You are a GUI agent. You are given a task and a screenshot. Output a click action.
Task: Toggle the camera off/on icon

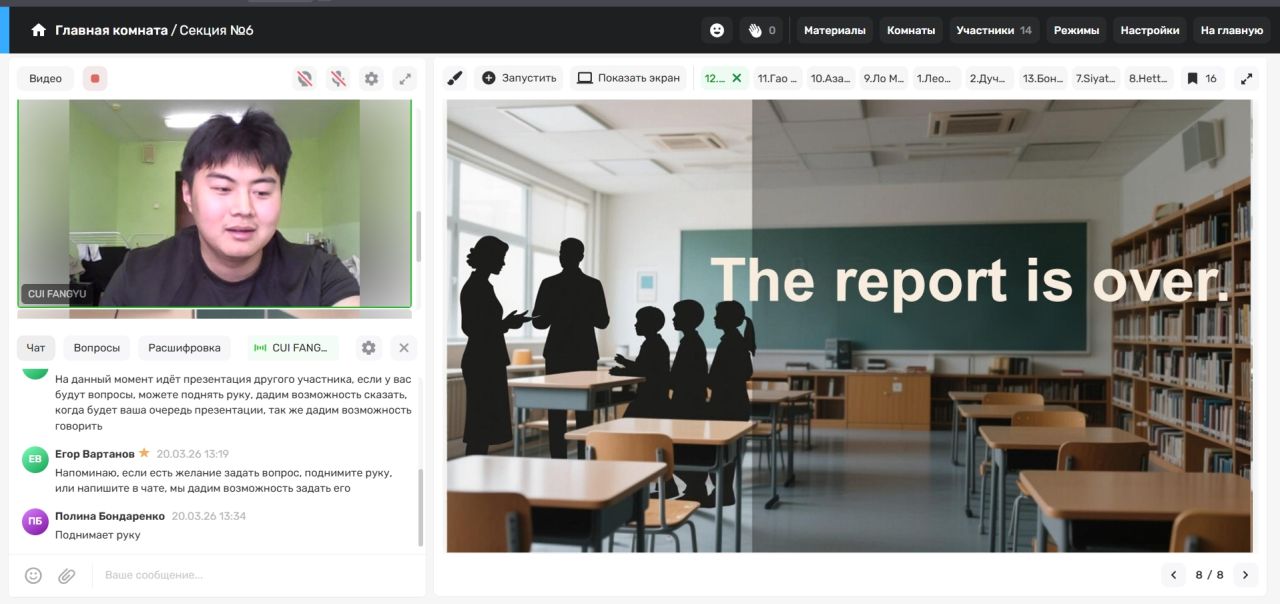tap(305, 78)
